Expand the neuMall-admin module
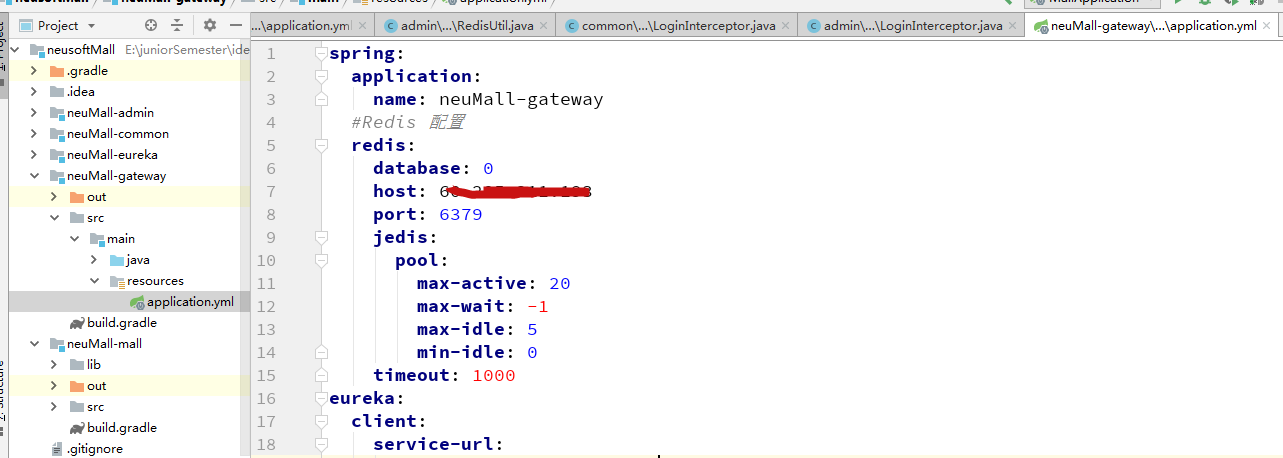The width and height of the screenshot is (1283, 458). (x=35, y=113)
